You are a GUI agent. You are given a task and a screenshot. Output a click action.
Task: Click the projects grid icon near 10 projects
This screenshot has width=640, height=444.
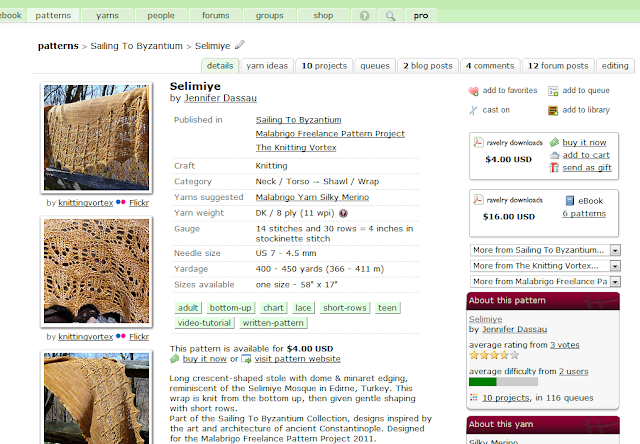pos(473,397)
